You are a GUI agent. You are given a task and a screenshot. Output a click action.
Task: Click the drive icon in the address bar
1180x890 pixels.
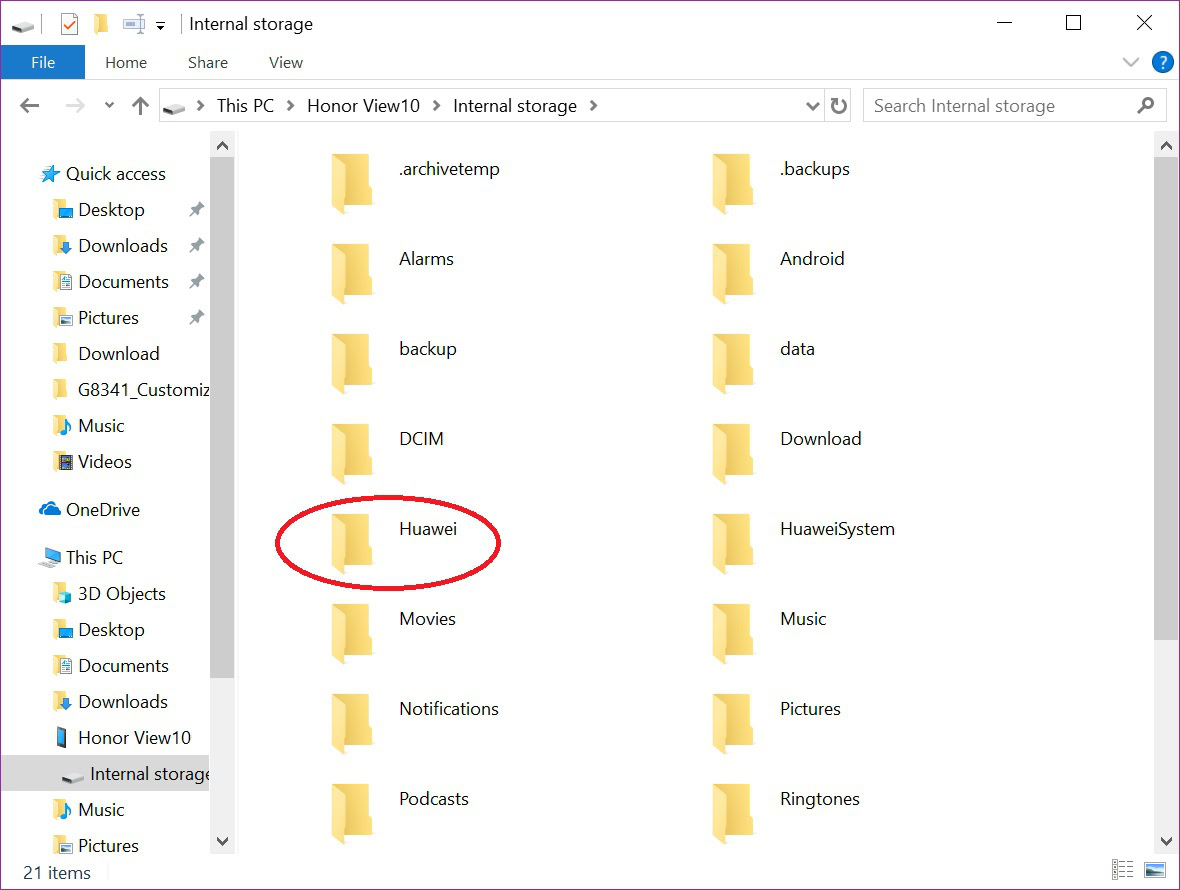174,108
